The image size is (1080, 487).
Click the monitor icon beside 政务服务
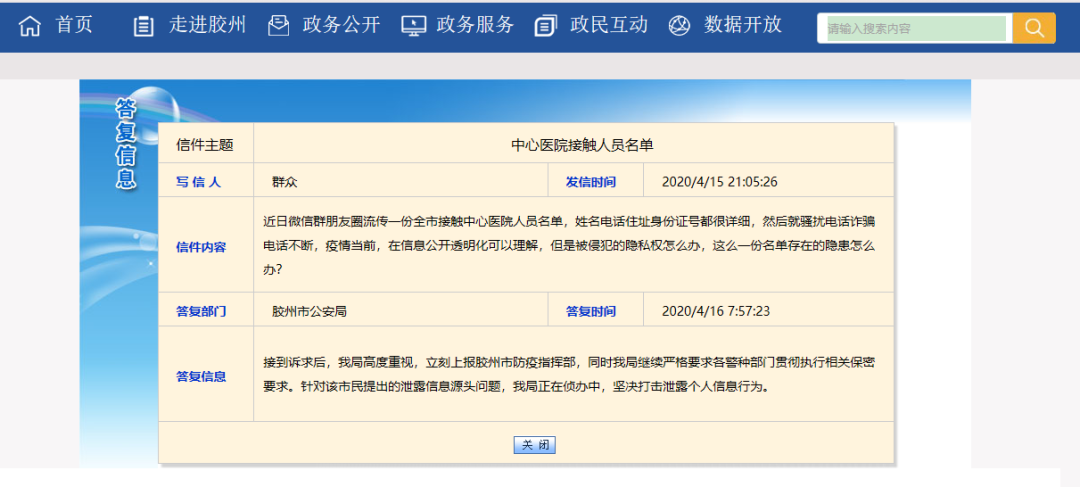click(414, 27)
